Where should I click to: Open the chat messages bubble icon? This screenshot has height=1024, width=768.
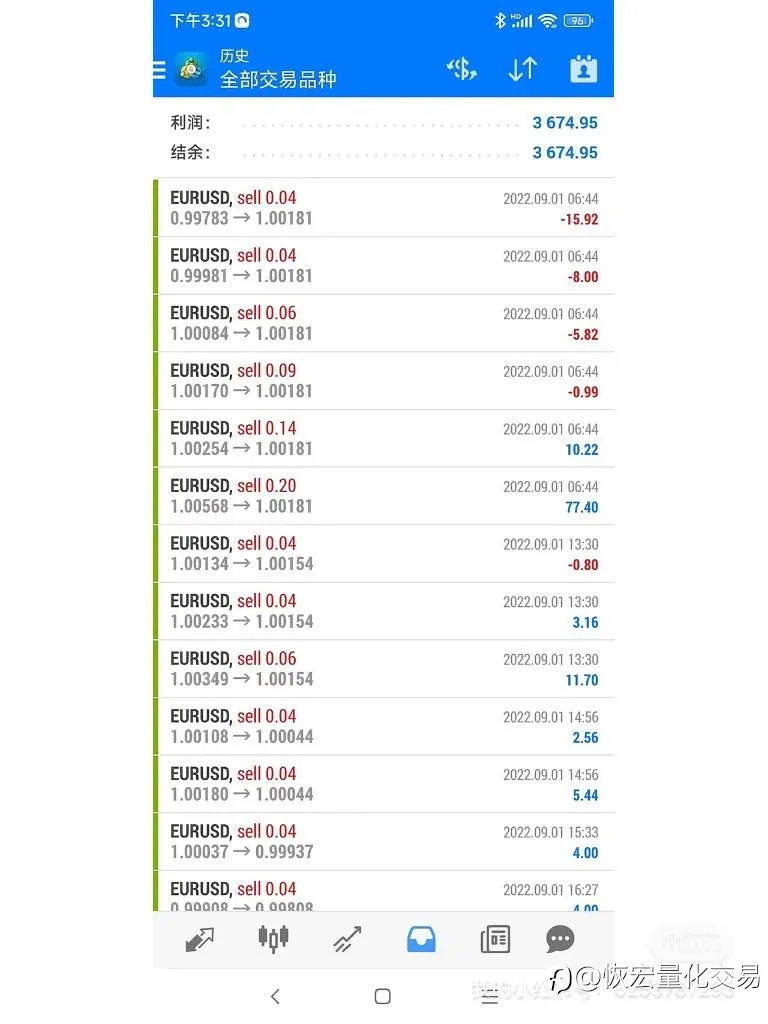click(560, 940)
